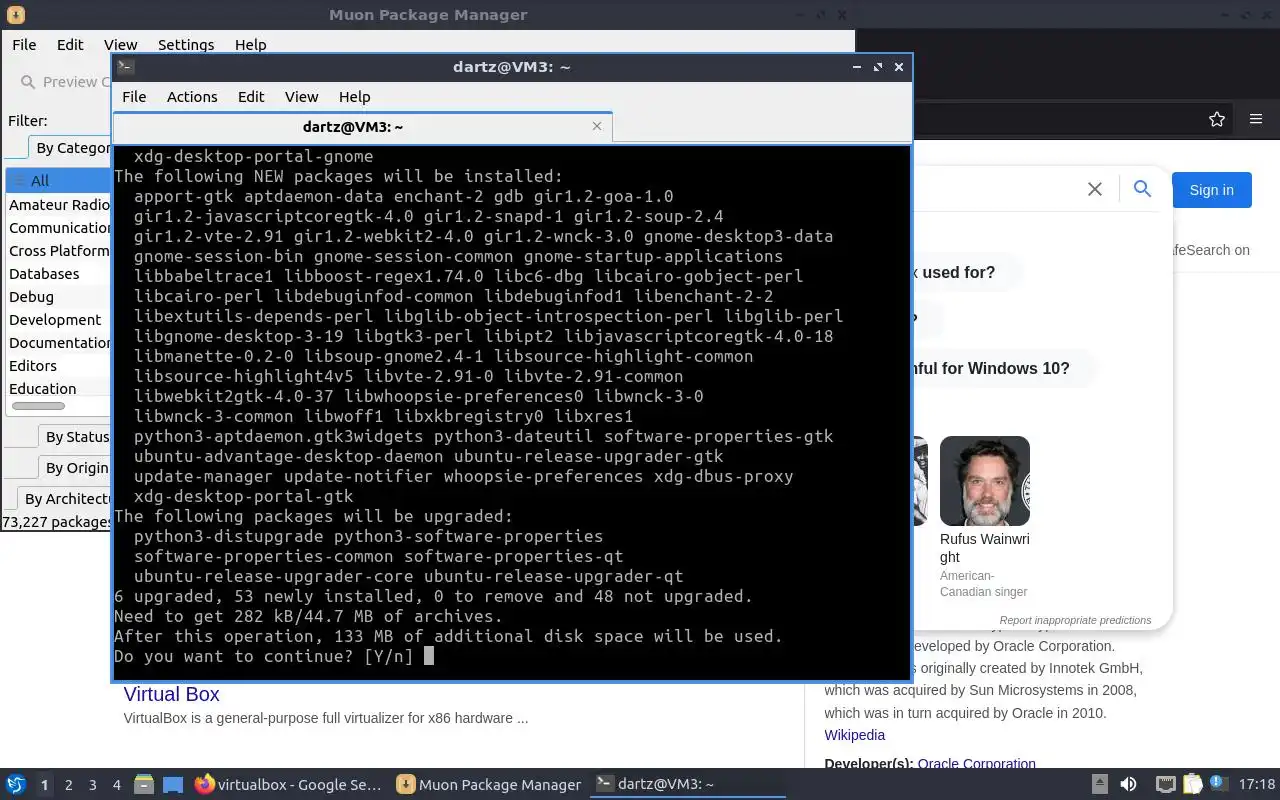This screenshot has width=1280, height=800.
Task: Click the Google search magnifier icon
Action: coord(1142,188)
